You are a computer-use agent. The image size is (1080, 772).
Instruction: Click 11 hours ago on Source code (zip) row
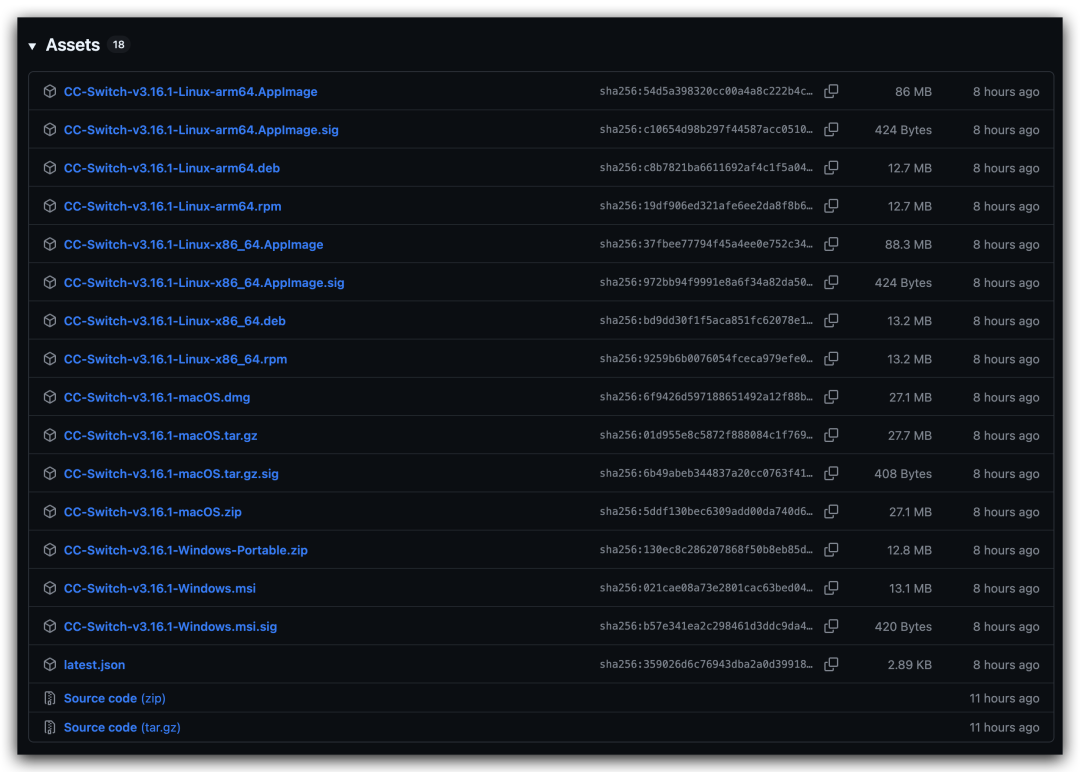pyautogui.click(x=1004, y=698)
